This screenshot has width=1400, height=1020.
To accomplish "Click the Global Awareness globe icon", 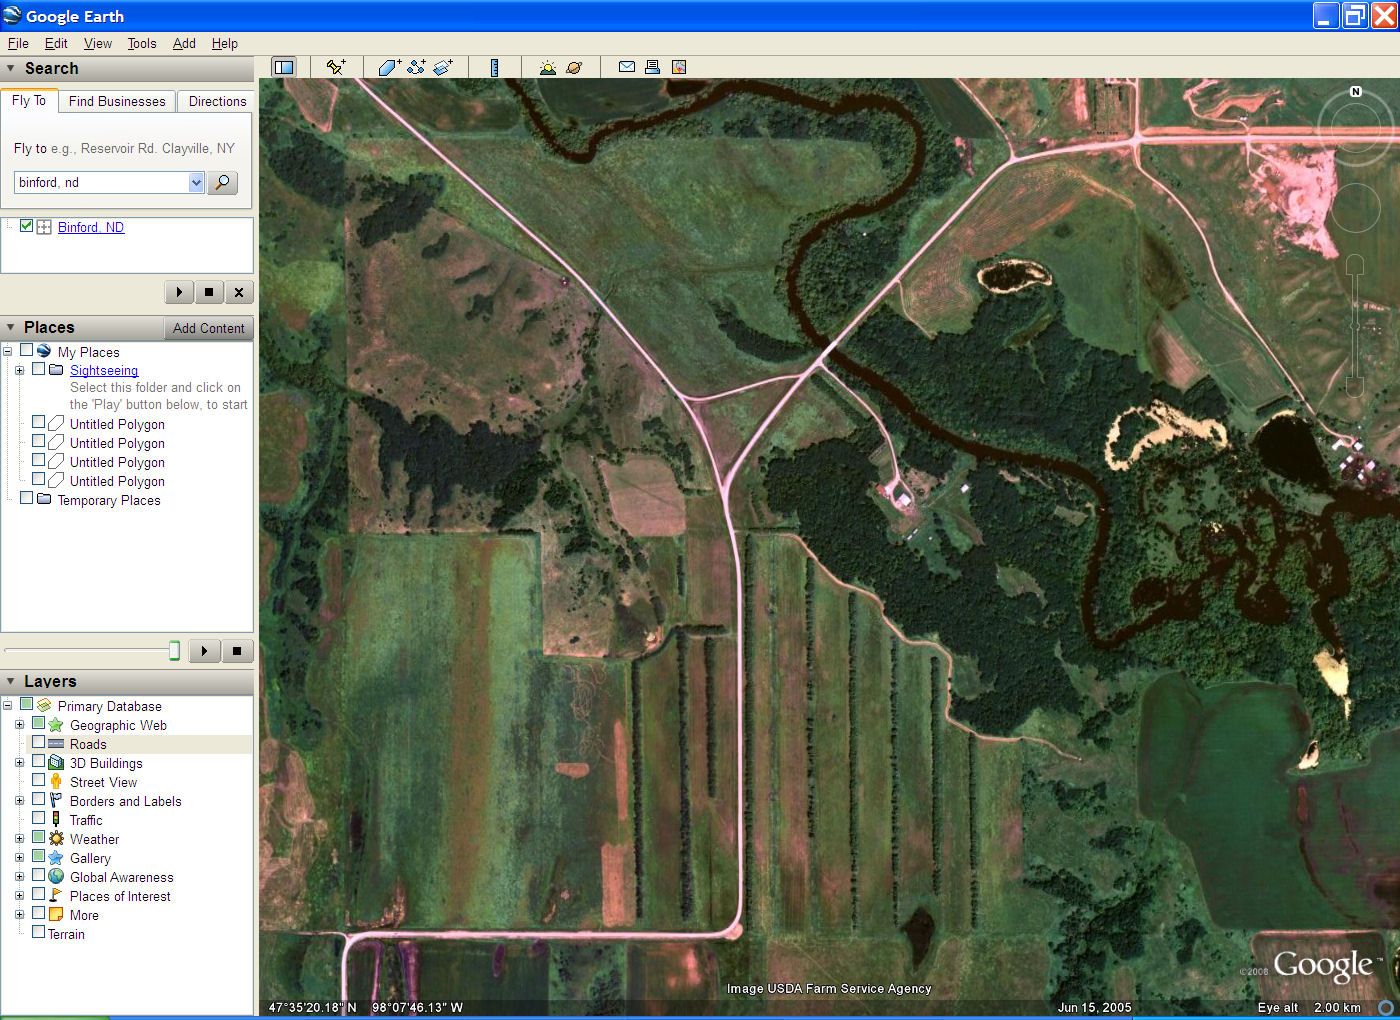I will click(x=56, y=876).
